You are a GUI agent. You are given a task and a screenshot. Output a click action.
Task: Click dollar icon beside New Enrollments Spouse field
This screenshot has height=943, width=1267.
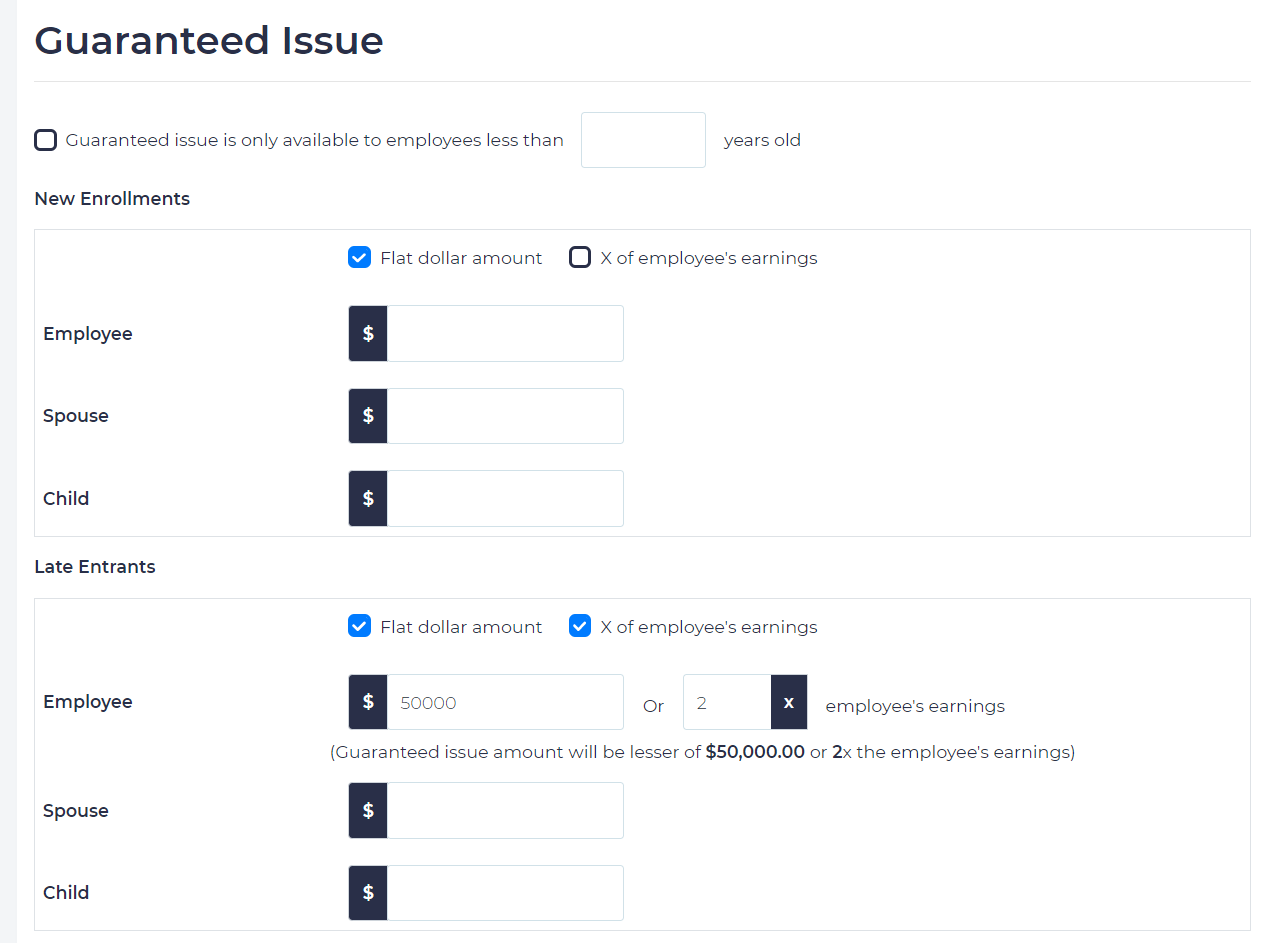368,416
